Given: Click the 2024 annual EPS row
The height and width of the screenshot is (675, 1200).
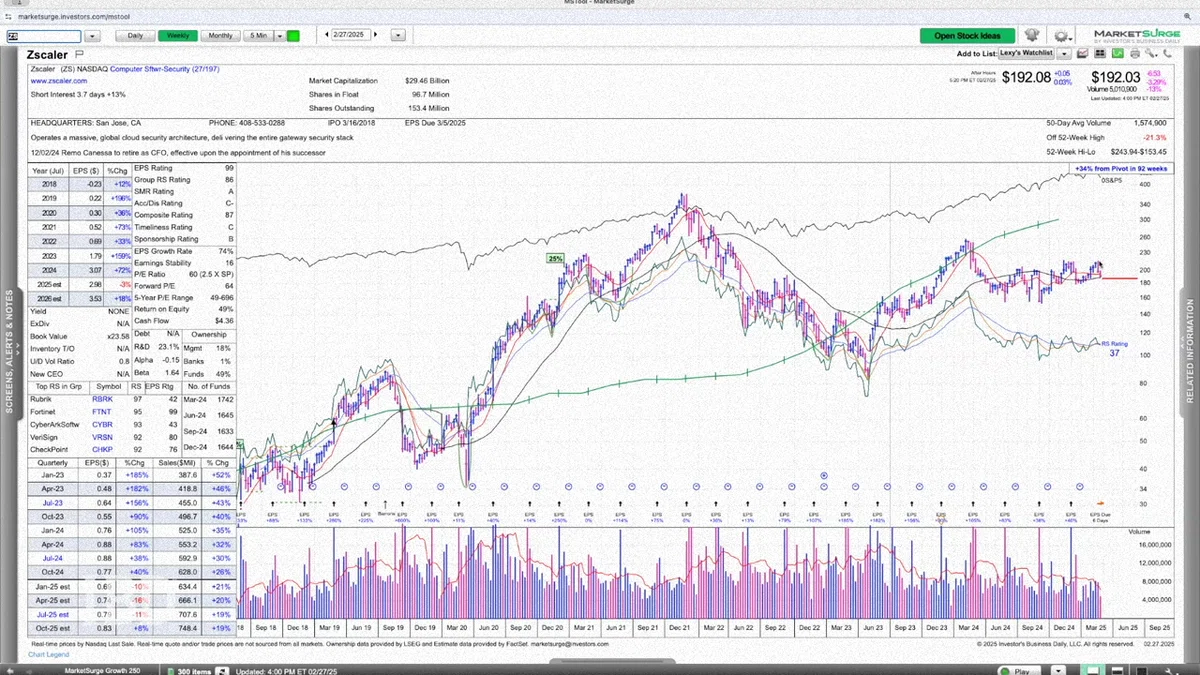Looking at the screenshot, I should 80,270.
